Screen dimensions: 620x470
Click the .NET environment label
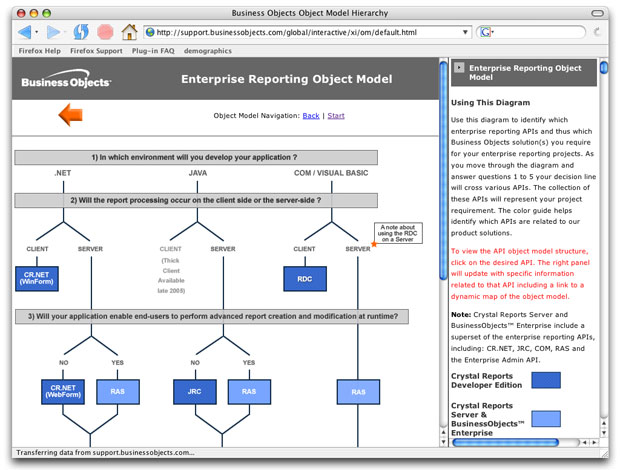click(63, 173)
